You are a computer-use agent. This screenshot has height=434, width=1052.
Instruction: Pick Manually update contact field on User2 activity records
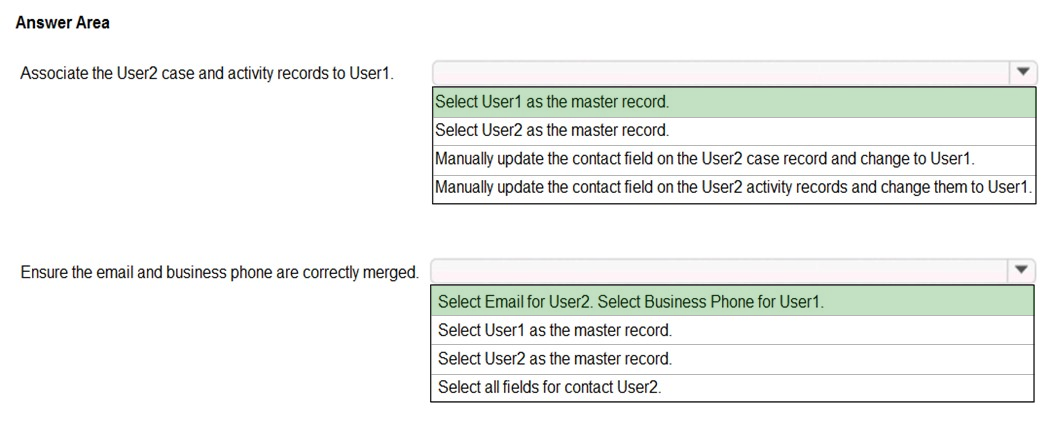tap(734, 188)
